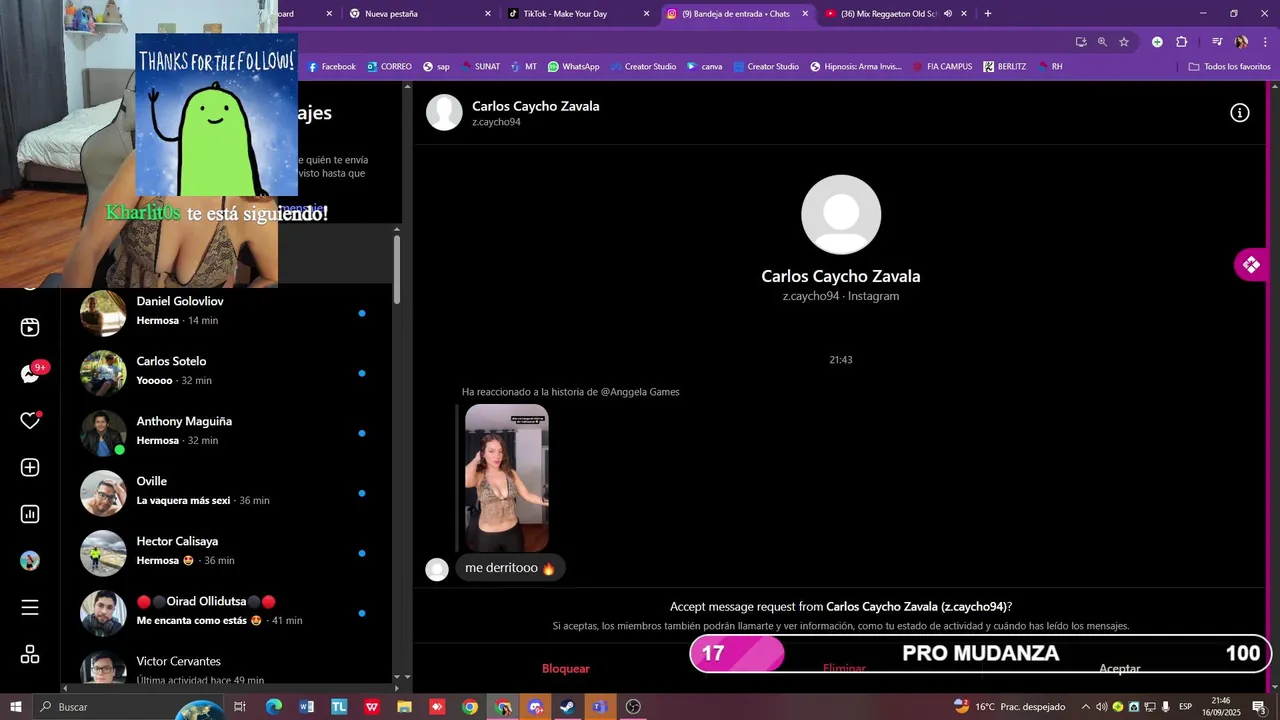Image resolution: width=1280 pixels, height=720 pixels.
Task: Open Carlos Sotelo message request
Action: 226,371
